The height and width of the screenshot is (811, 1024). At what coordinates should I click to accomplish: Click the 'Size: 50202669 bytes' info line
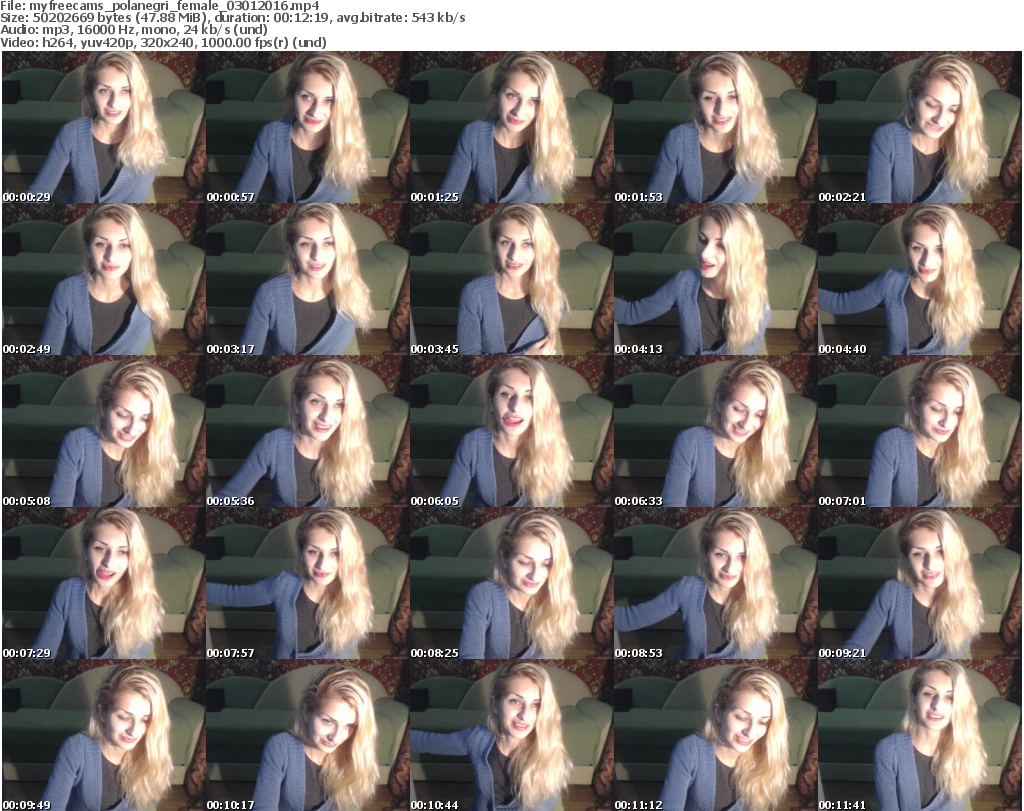[232, 18]
